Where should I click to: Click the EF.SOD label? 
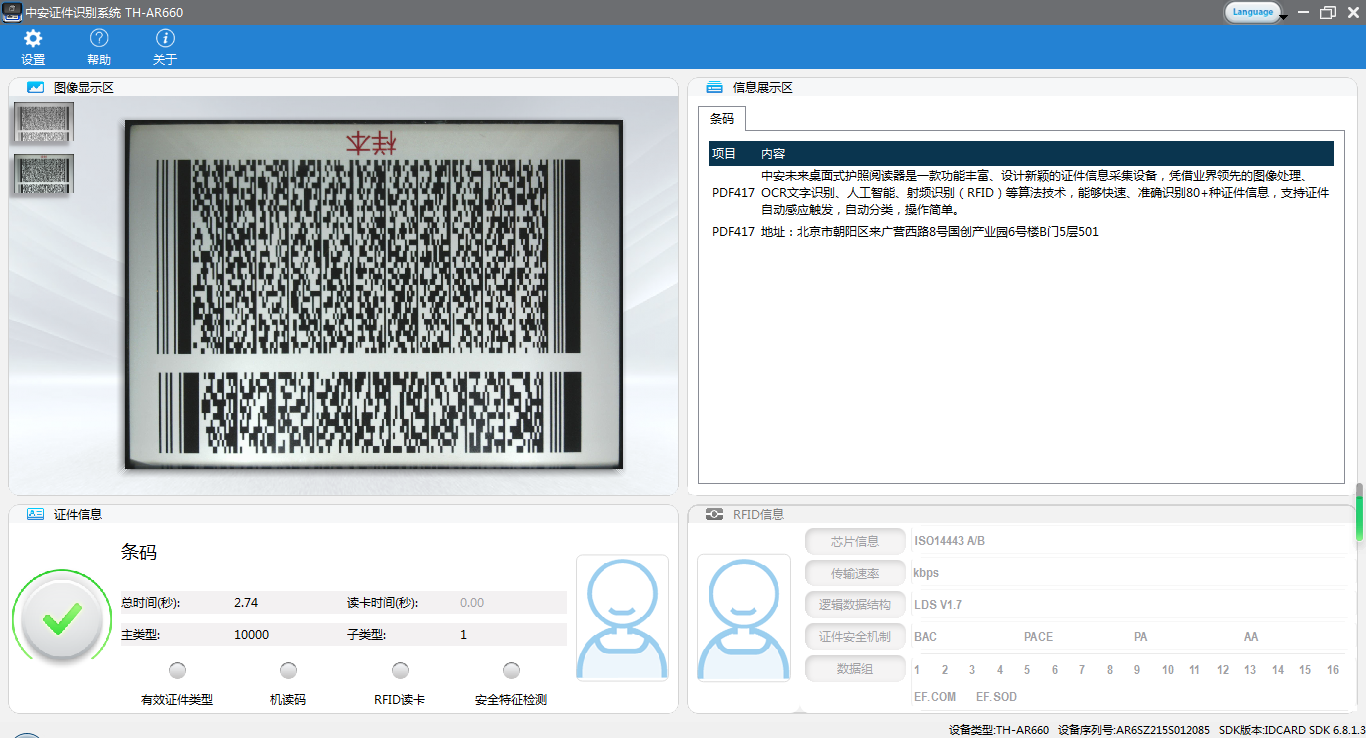pos(996,697)
